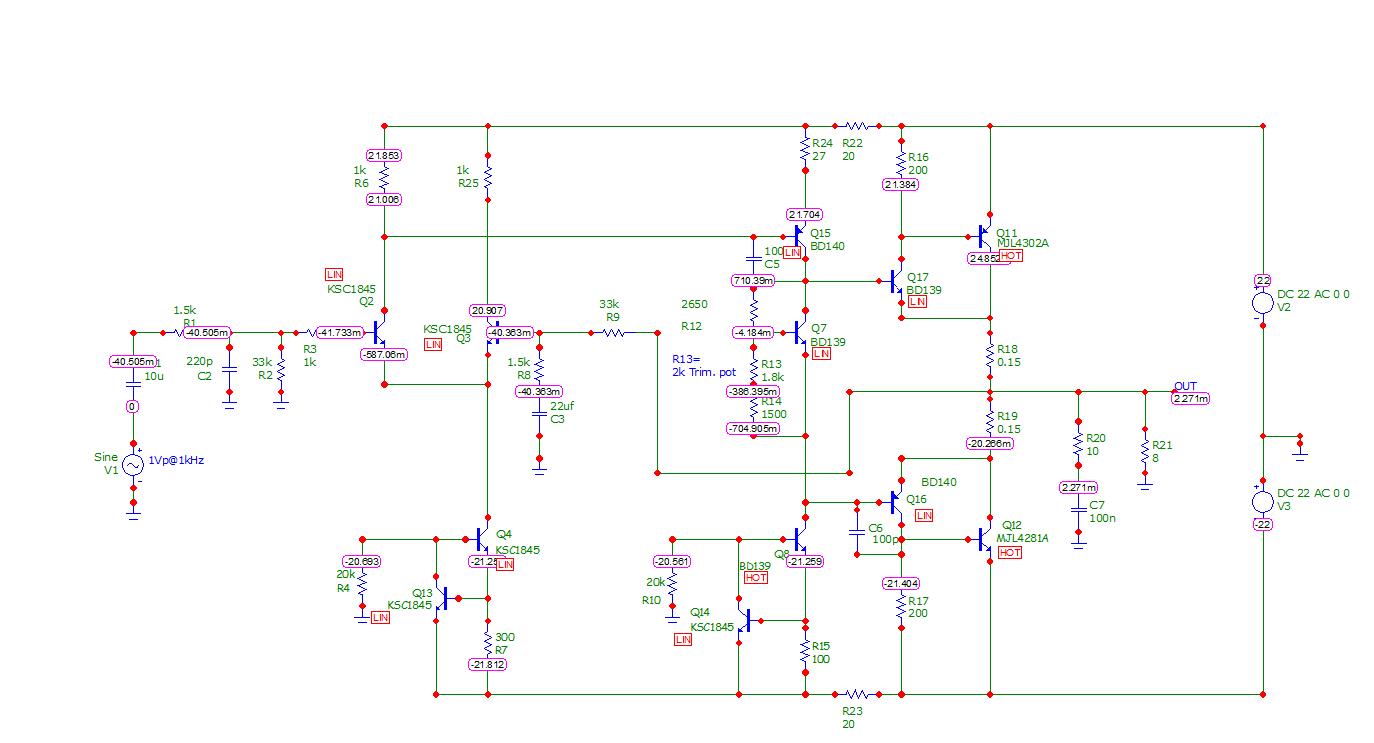1374x743 pixels.
Task: Click the -21.812 voltage label
Action: pos(488,665)
